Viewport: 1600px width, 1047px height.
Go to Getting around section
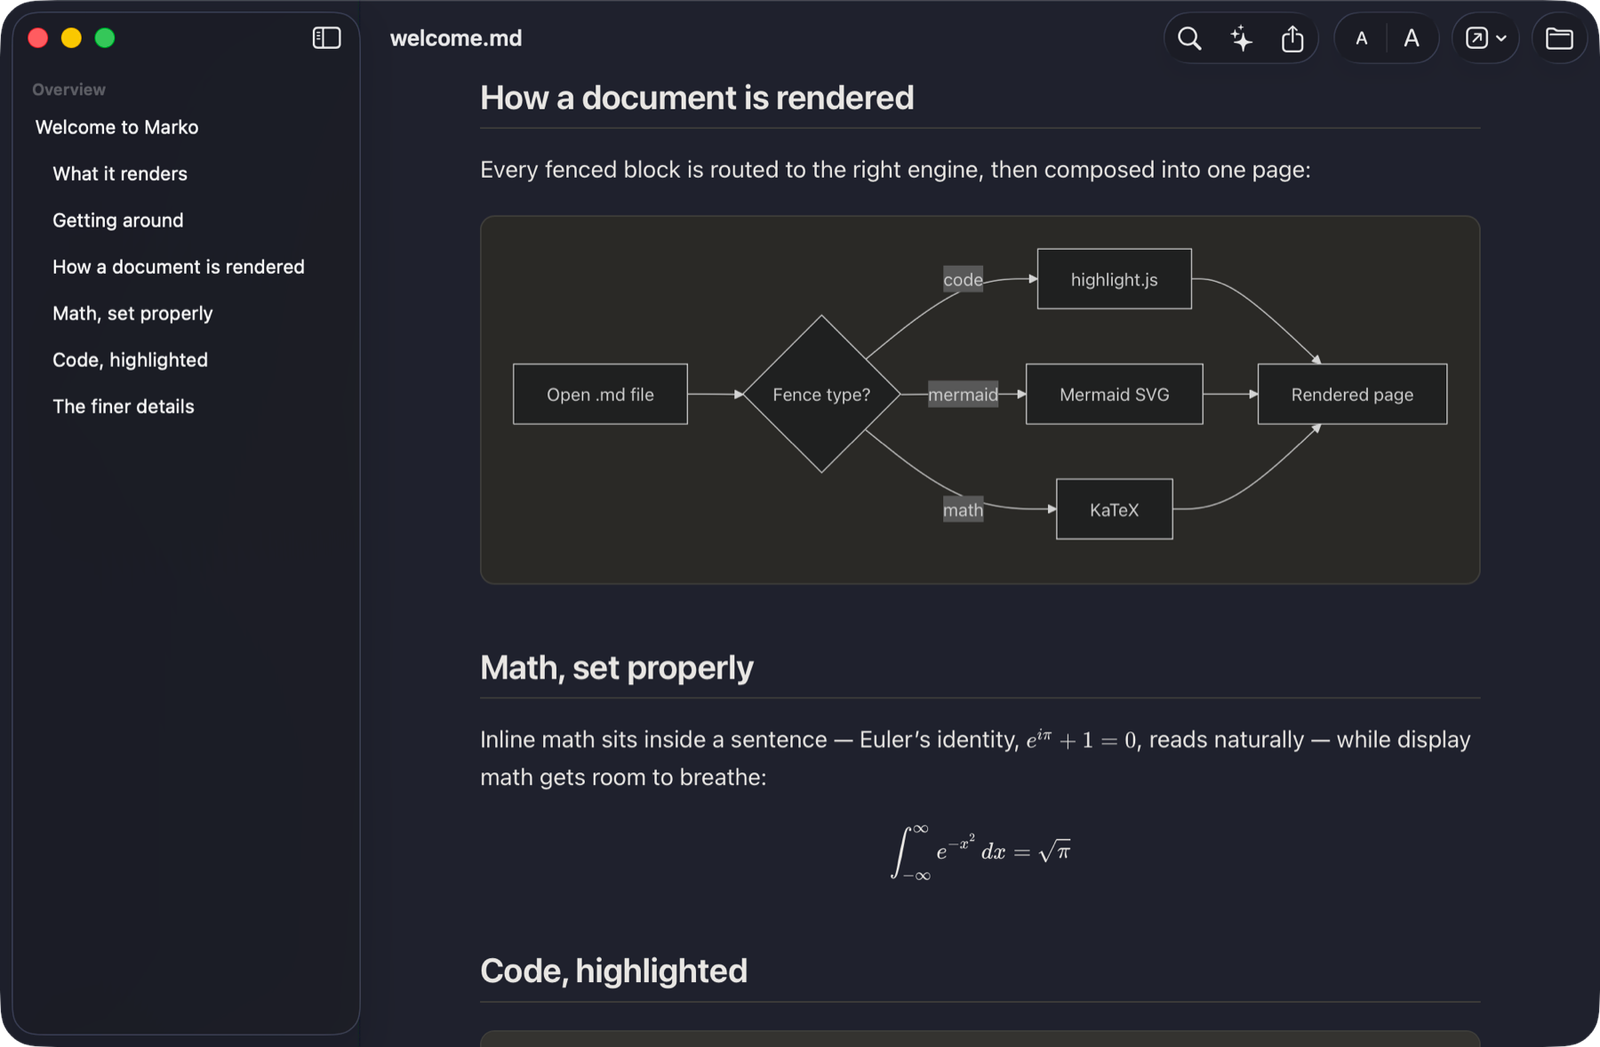(118, 220)
